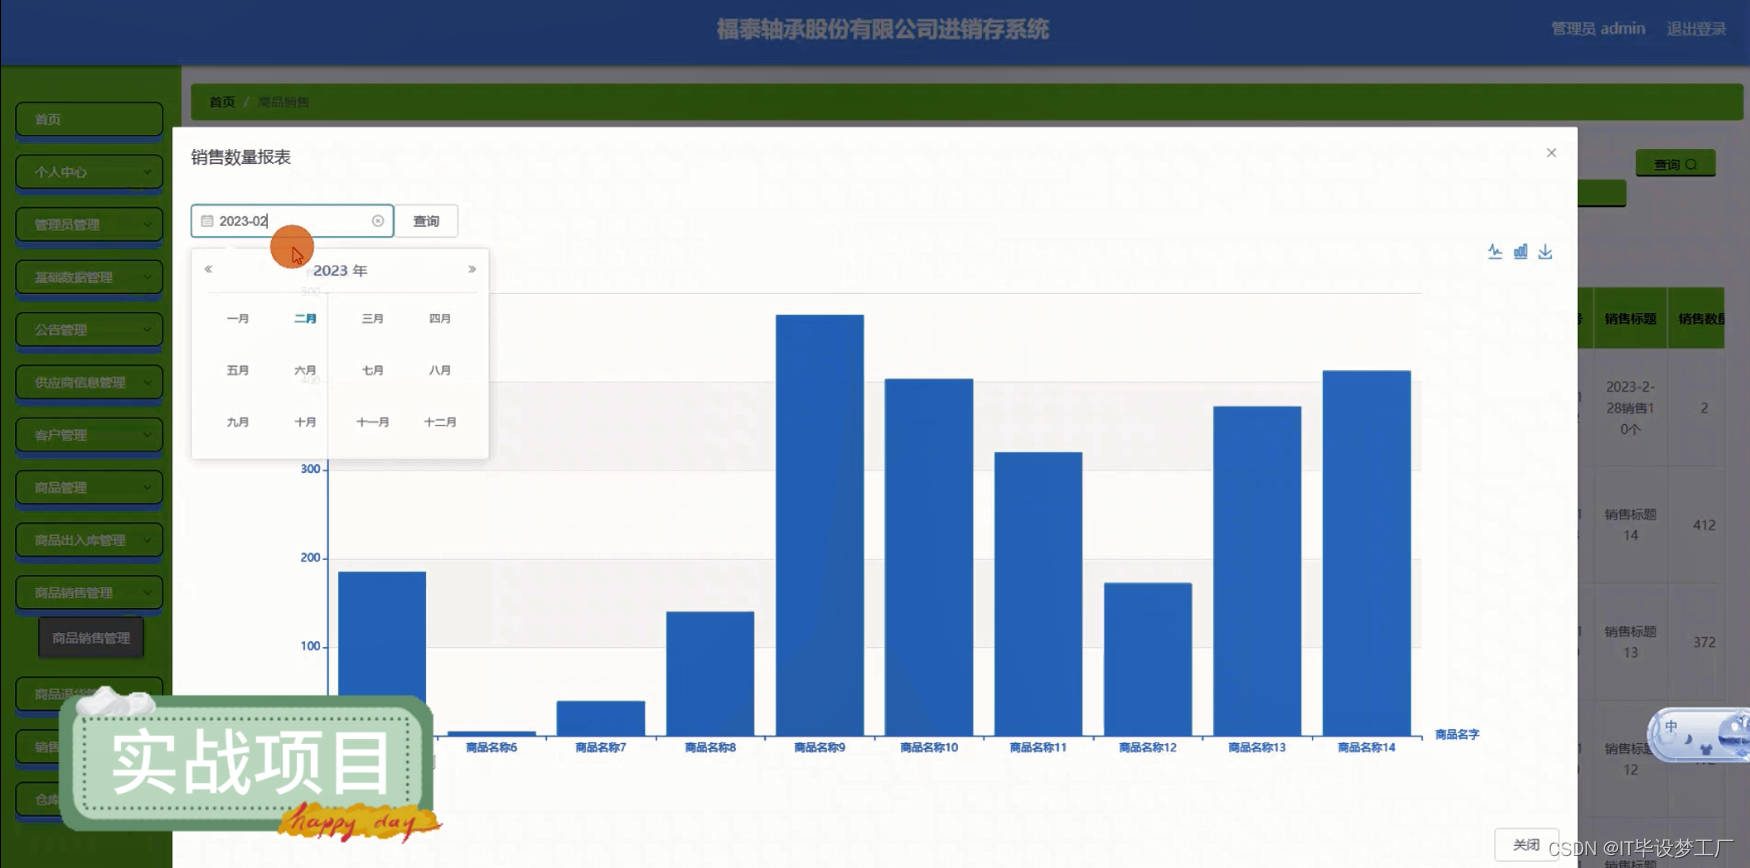Click the 商品名称11 bar in chart

(x=1038, y=594)
